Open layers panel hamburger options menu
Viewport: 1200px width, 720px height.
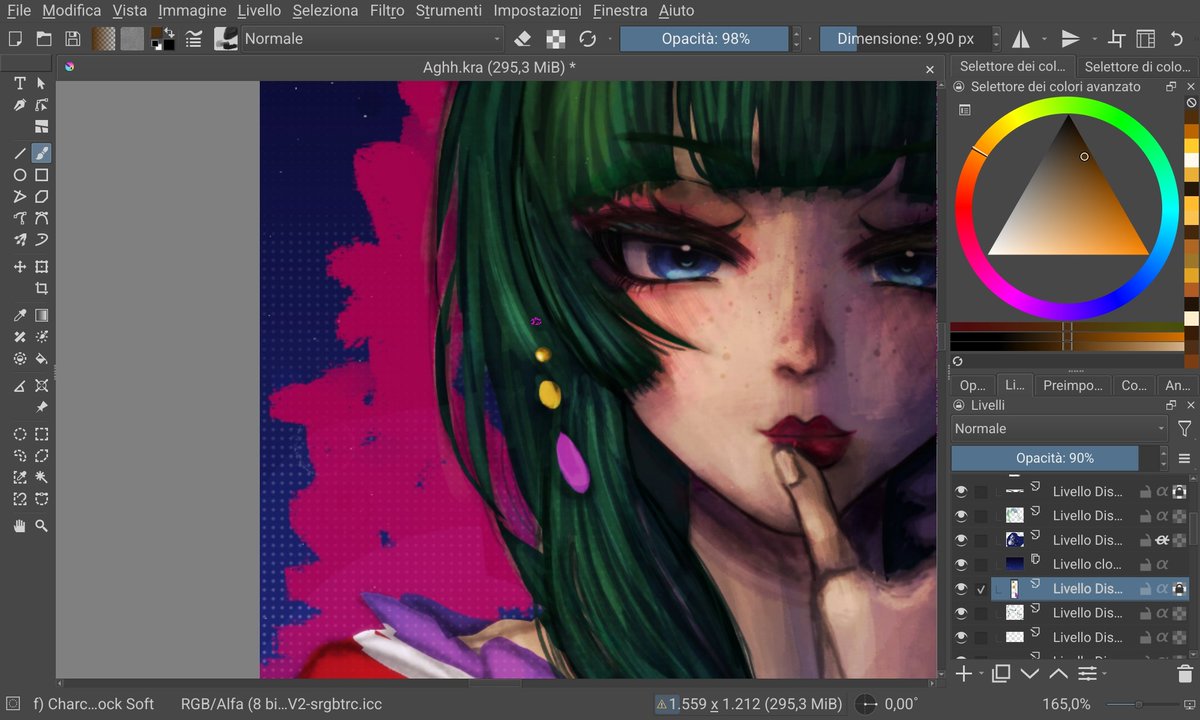pos(1185,458)
